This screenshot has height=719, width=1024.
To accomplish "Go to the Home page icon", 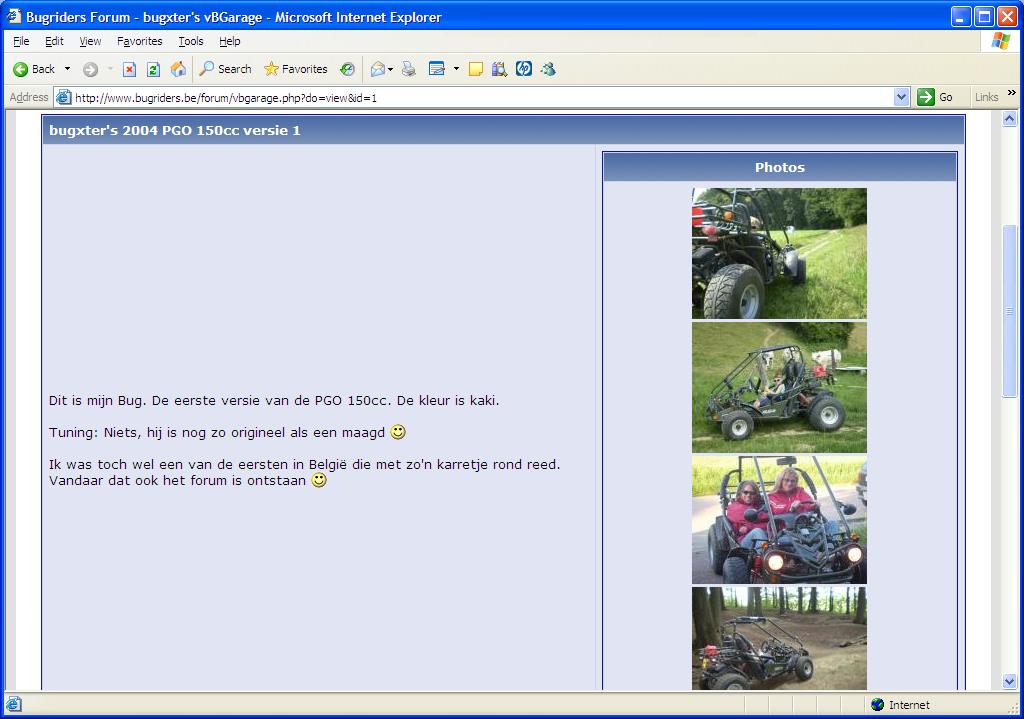I will pyautogui.click(x=178, y=69).
